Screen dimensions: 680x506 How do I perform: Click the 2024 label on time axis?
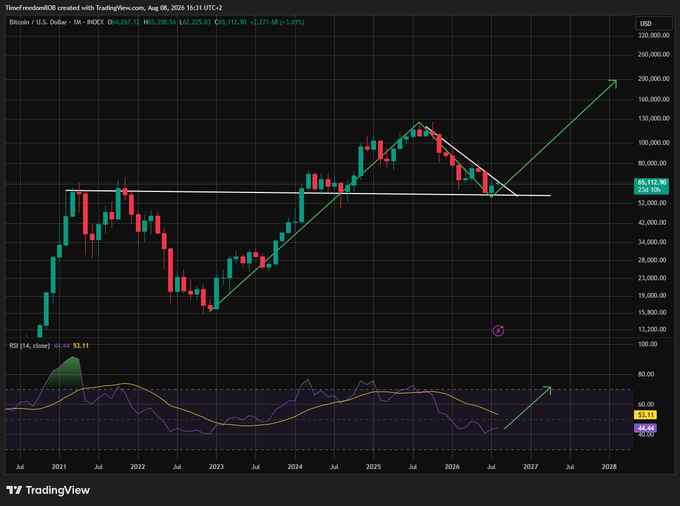tap(295, 467)
